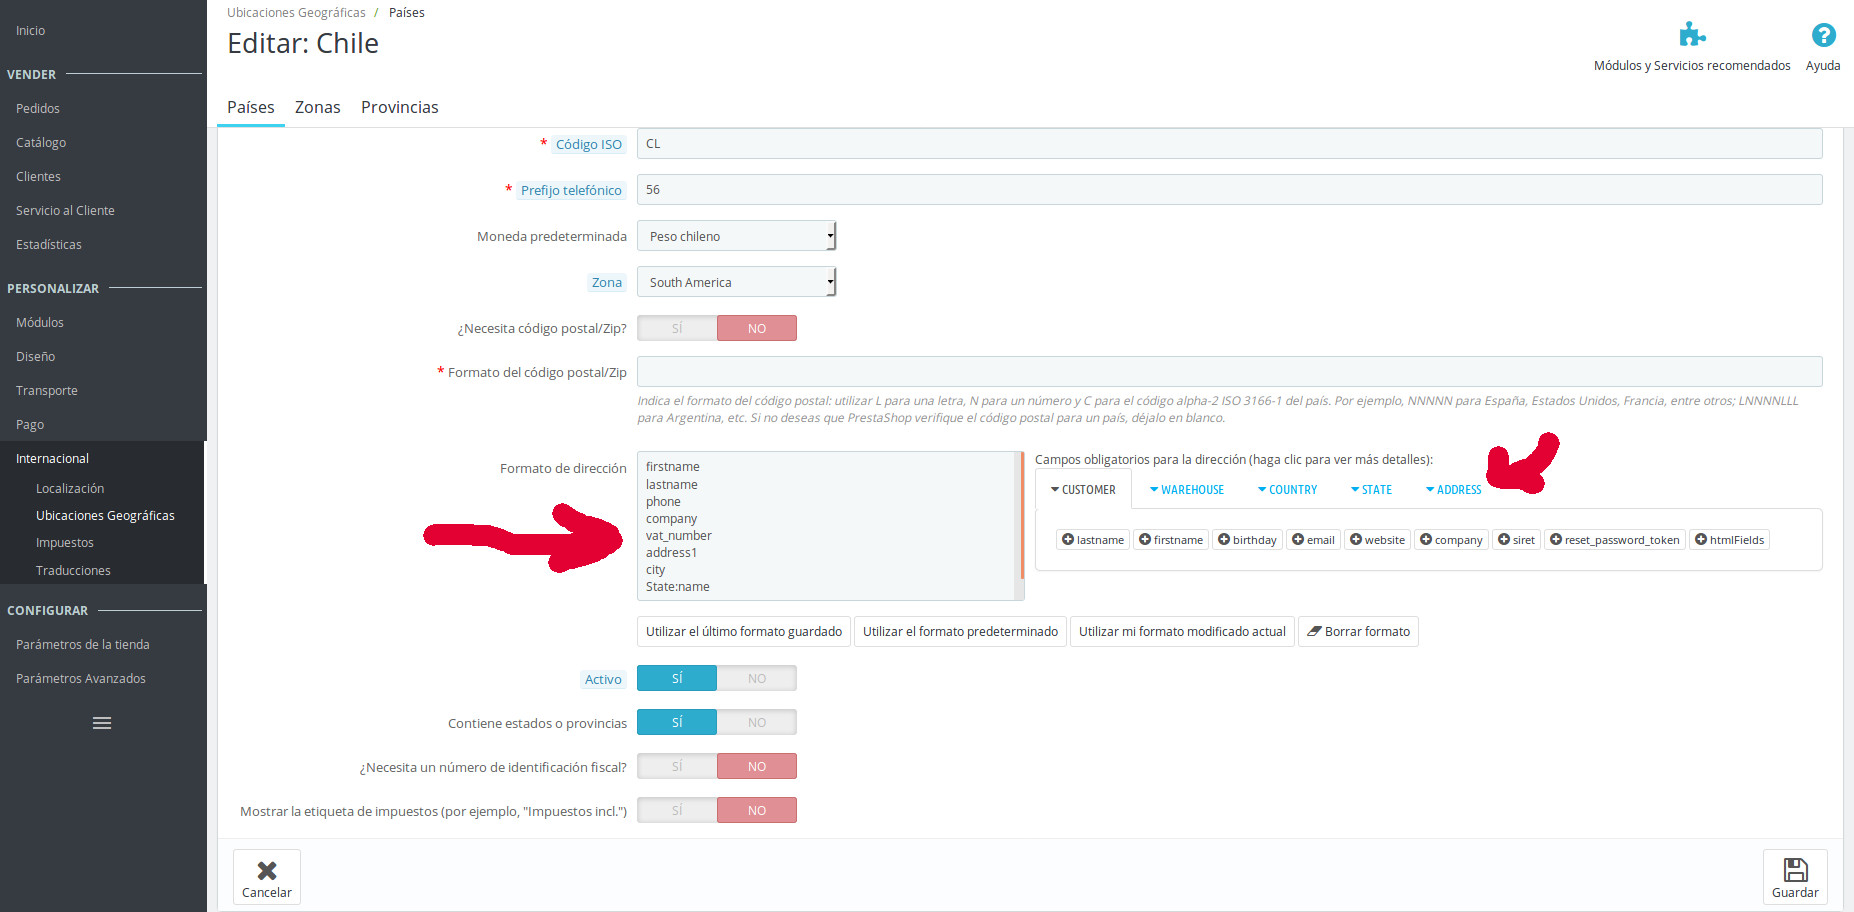This screenshot has width=1854, height=912.
Task: Go to Traducciones submenu
Action: click(73, 570)
